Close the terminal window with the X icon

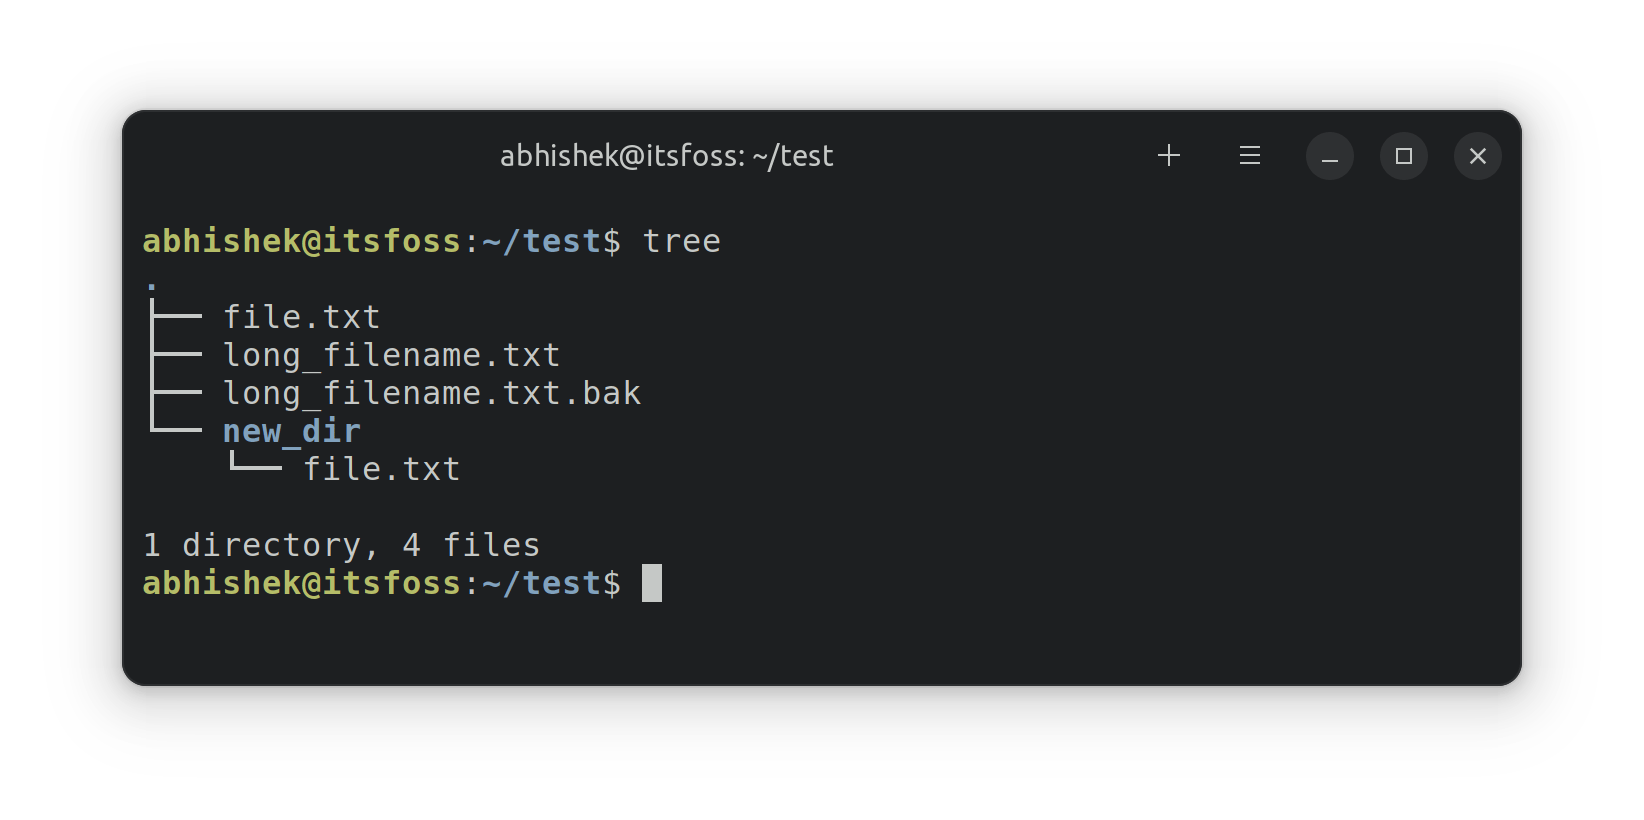coord(1478,156)
